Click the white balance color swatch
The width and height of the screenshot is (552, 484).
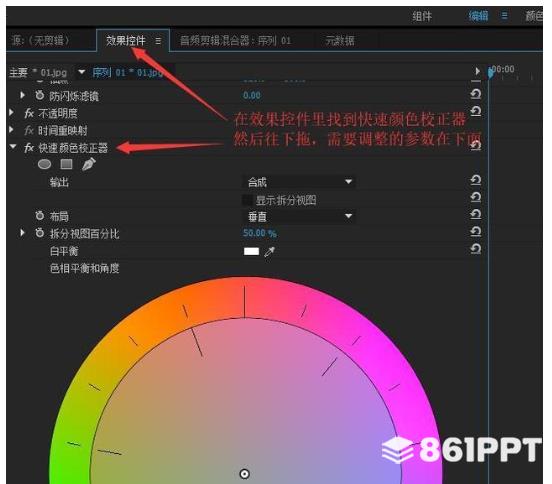pyautogui.click(x=251, y=251)
